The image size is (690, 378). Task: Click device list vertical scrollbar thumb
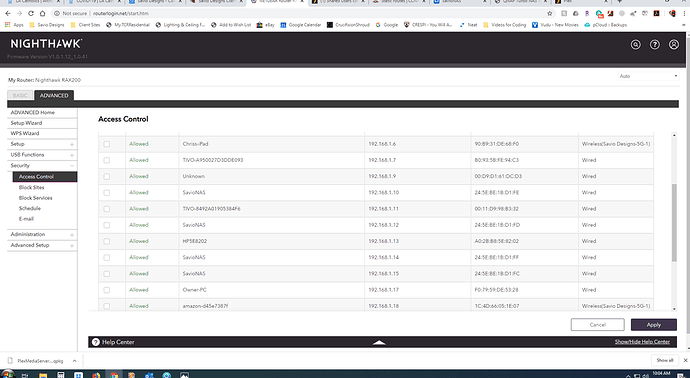[674, 223]
